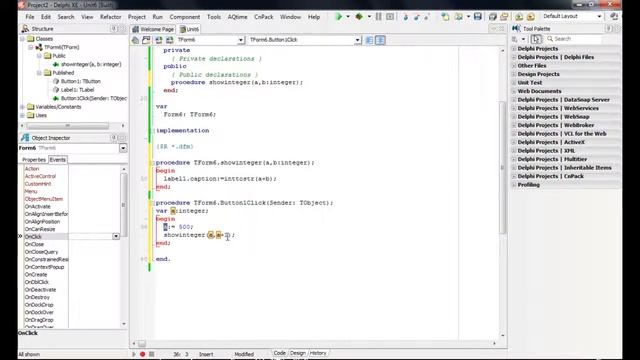Select showinteger(a, b: integer) in Structure
640x360 pixels.
coord(91,64)
